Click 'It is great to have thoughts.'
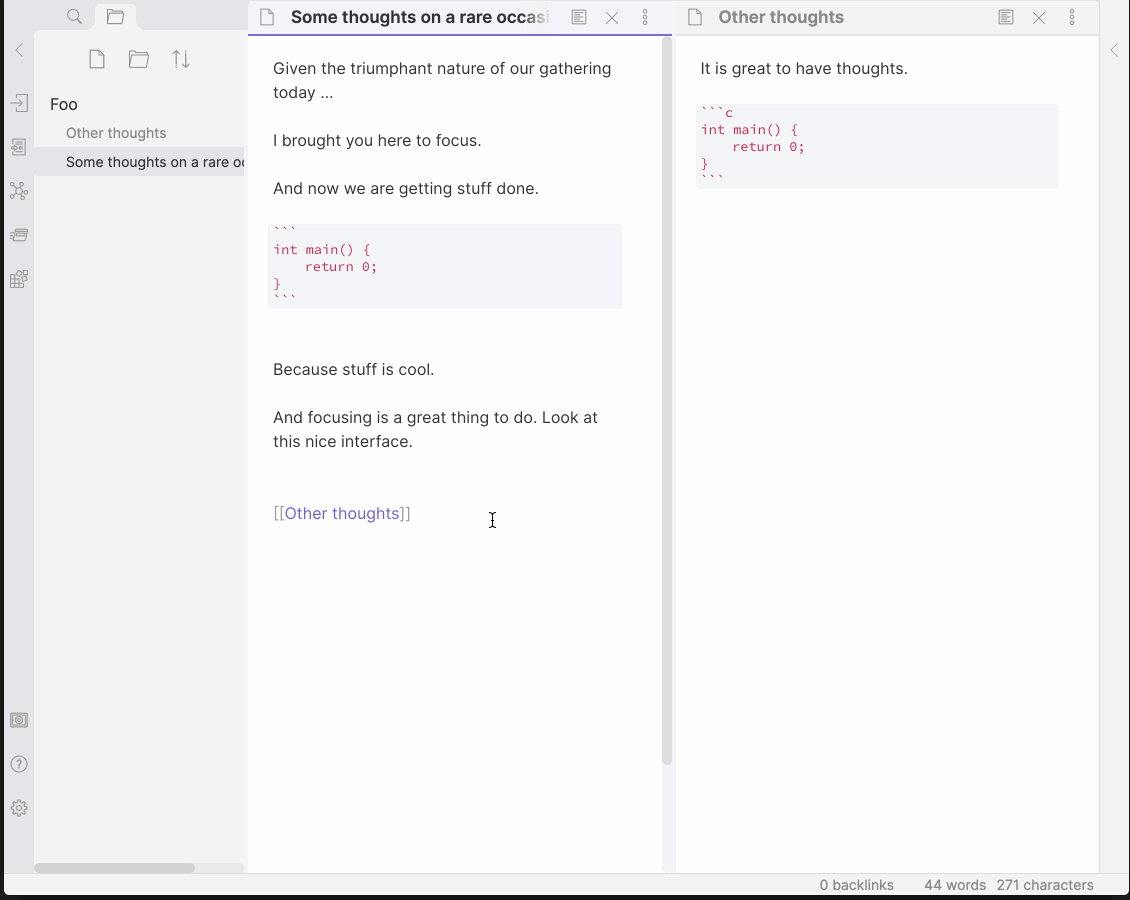1130x900 pixels. (x=804, y=69)
